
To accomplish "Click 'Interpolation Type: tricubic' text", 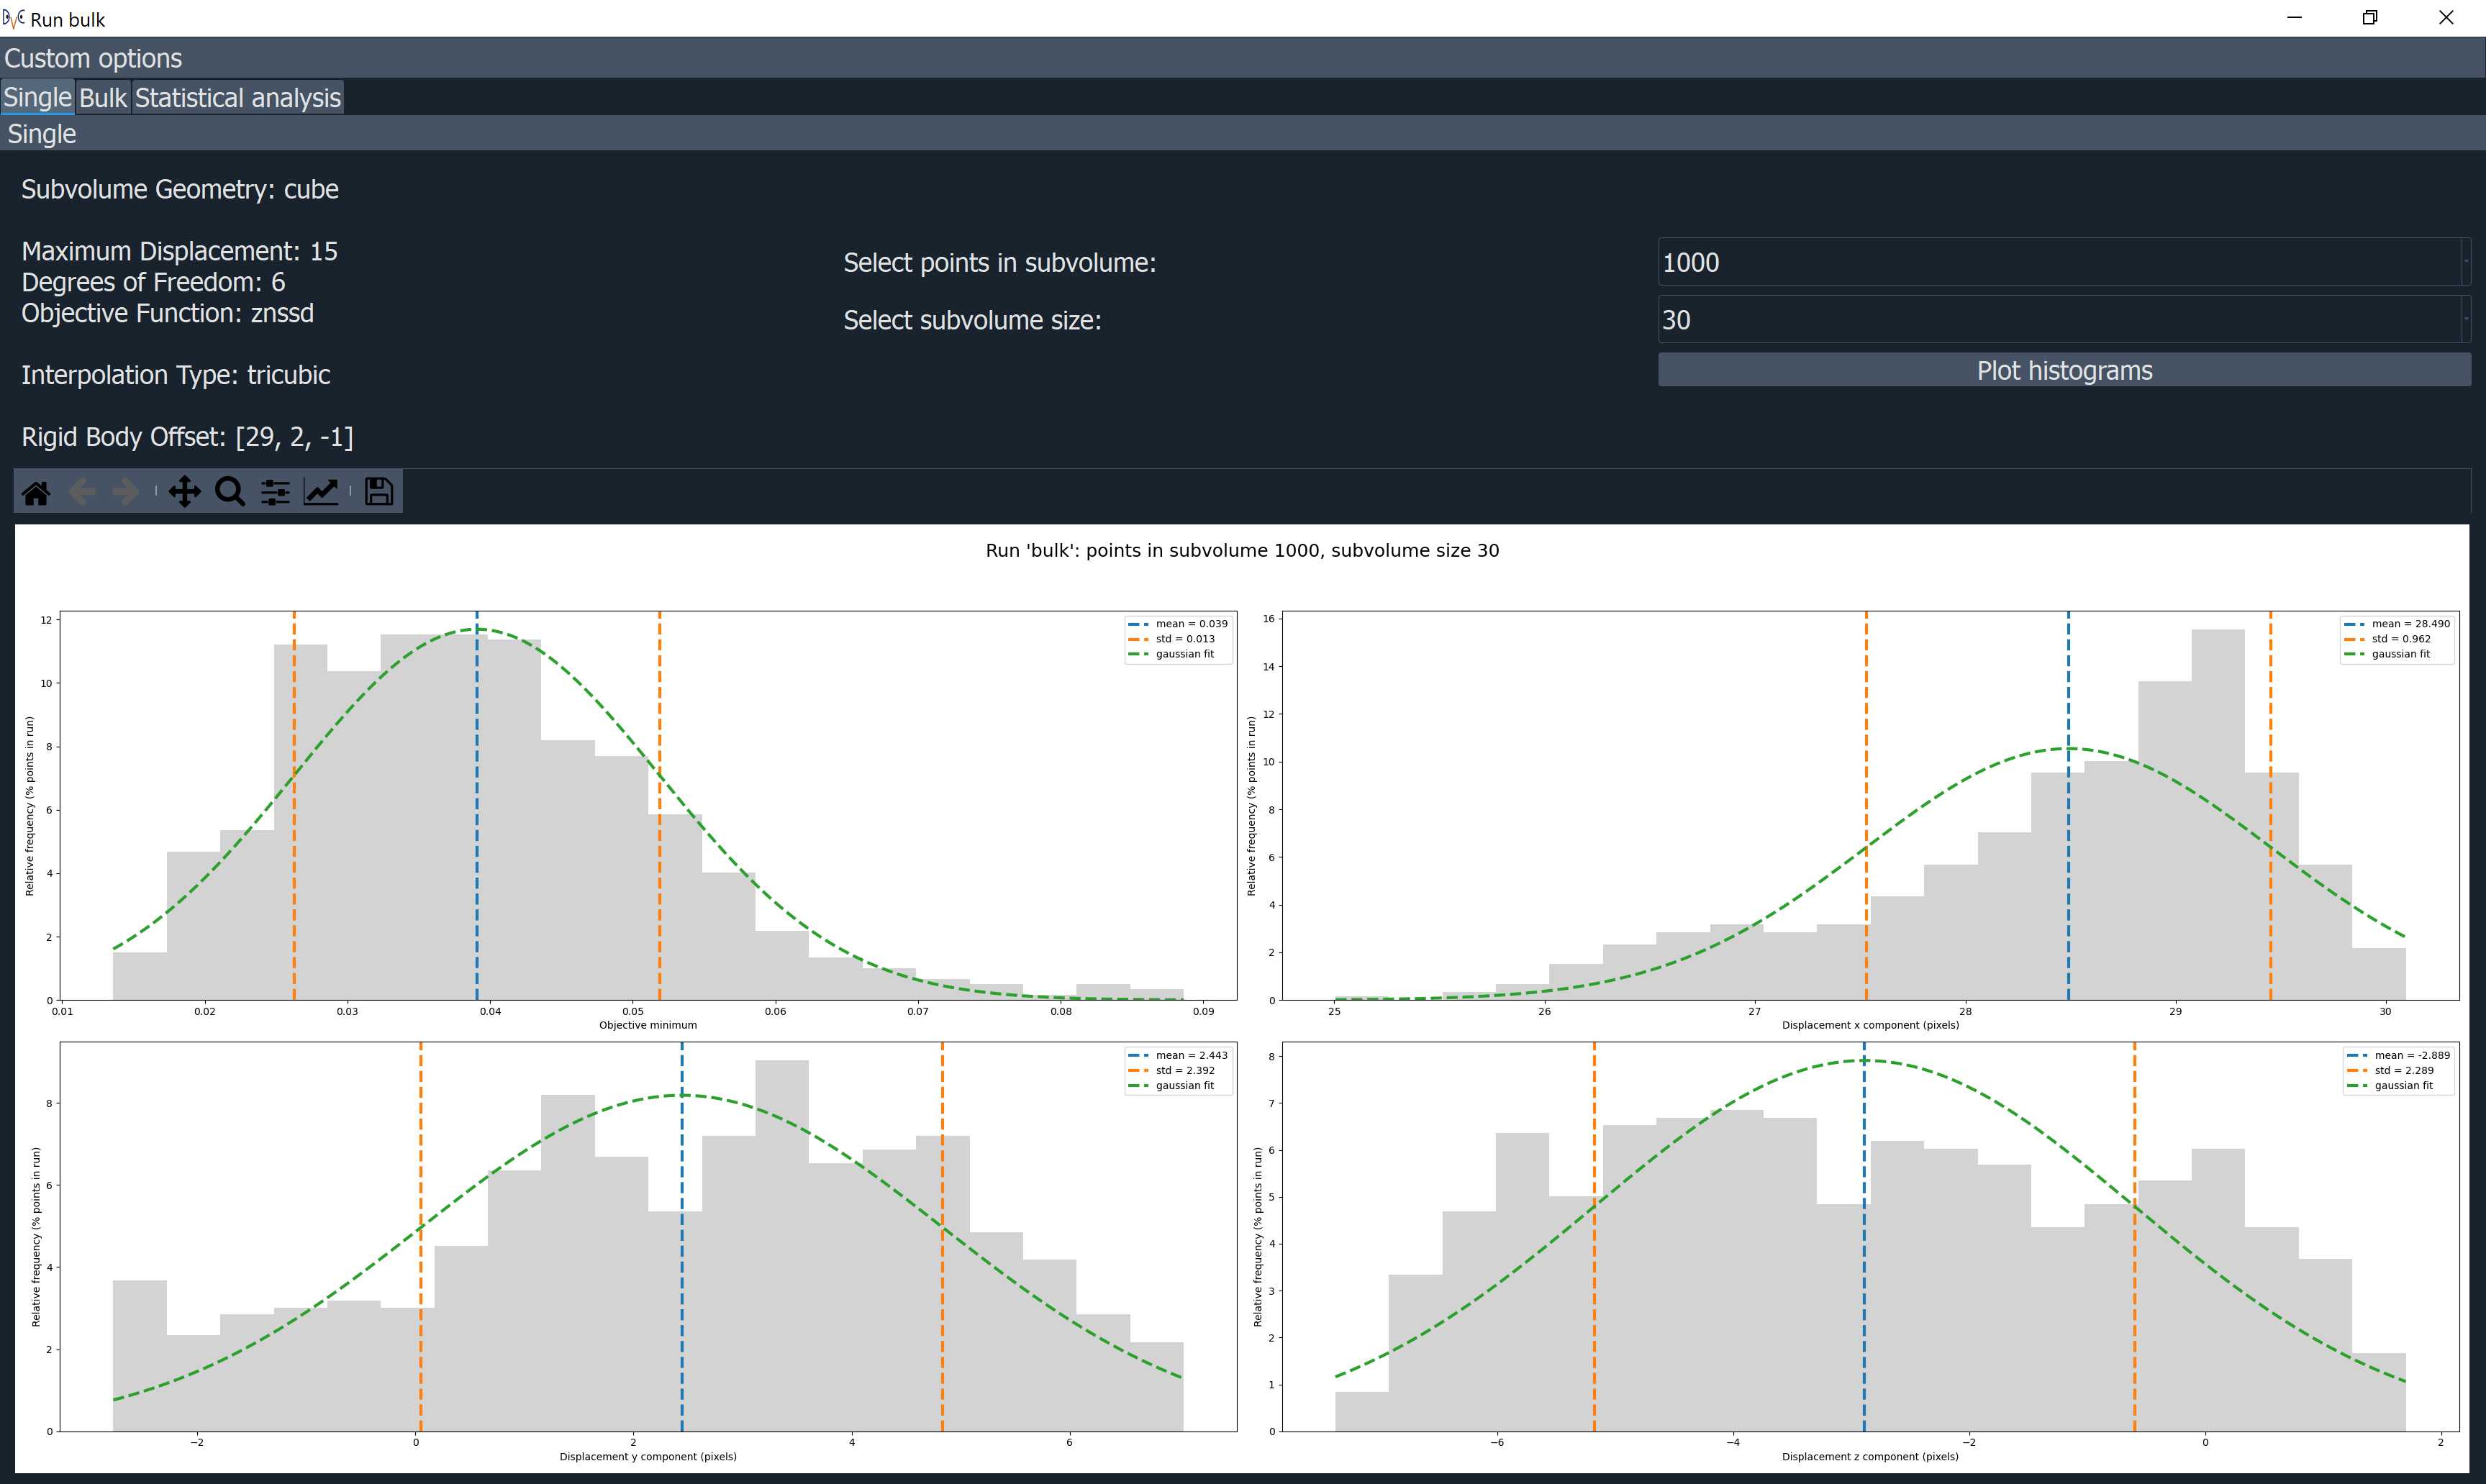I will (175, 375).
